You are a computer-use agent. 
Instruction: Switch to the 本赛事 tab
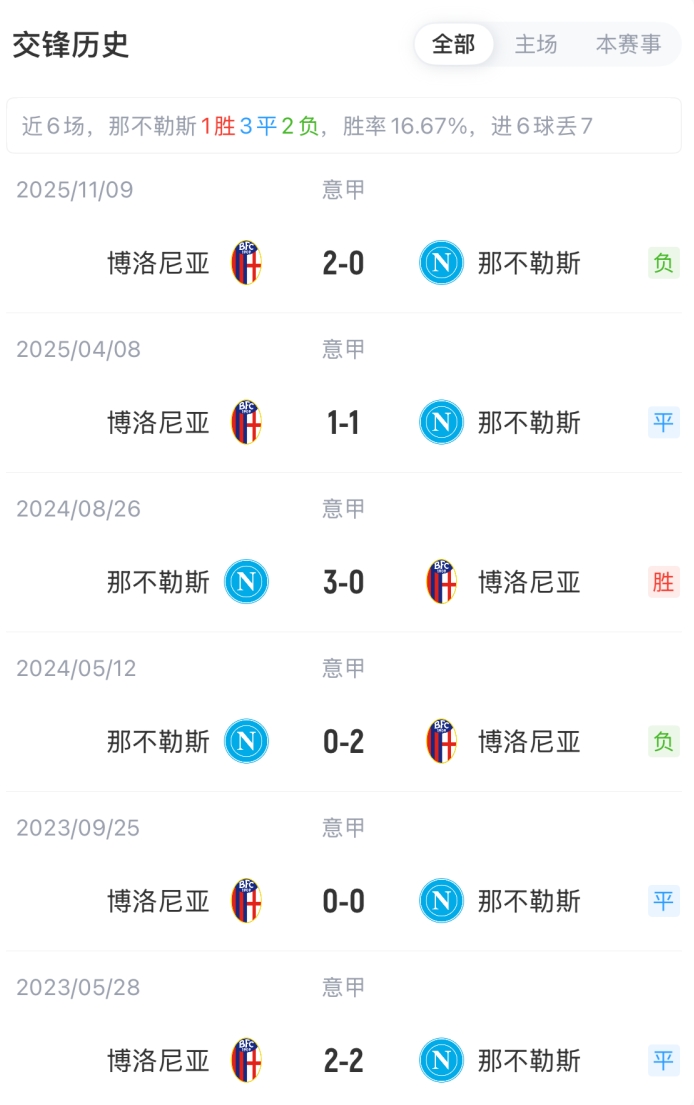pos(628,45)
